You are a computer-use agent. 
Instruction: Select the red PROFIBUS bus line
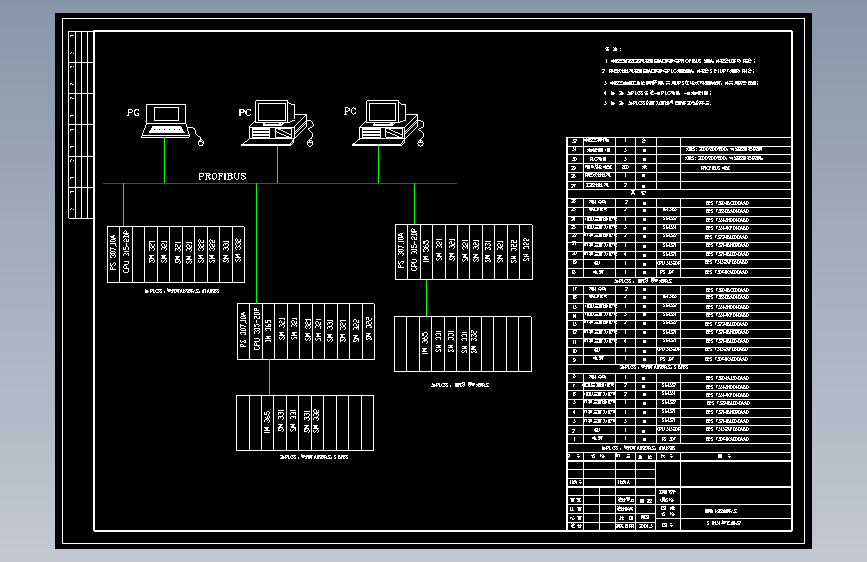coord(280,183)
